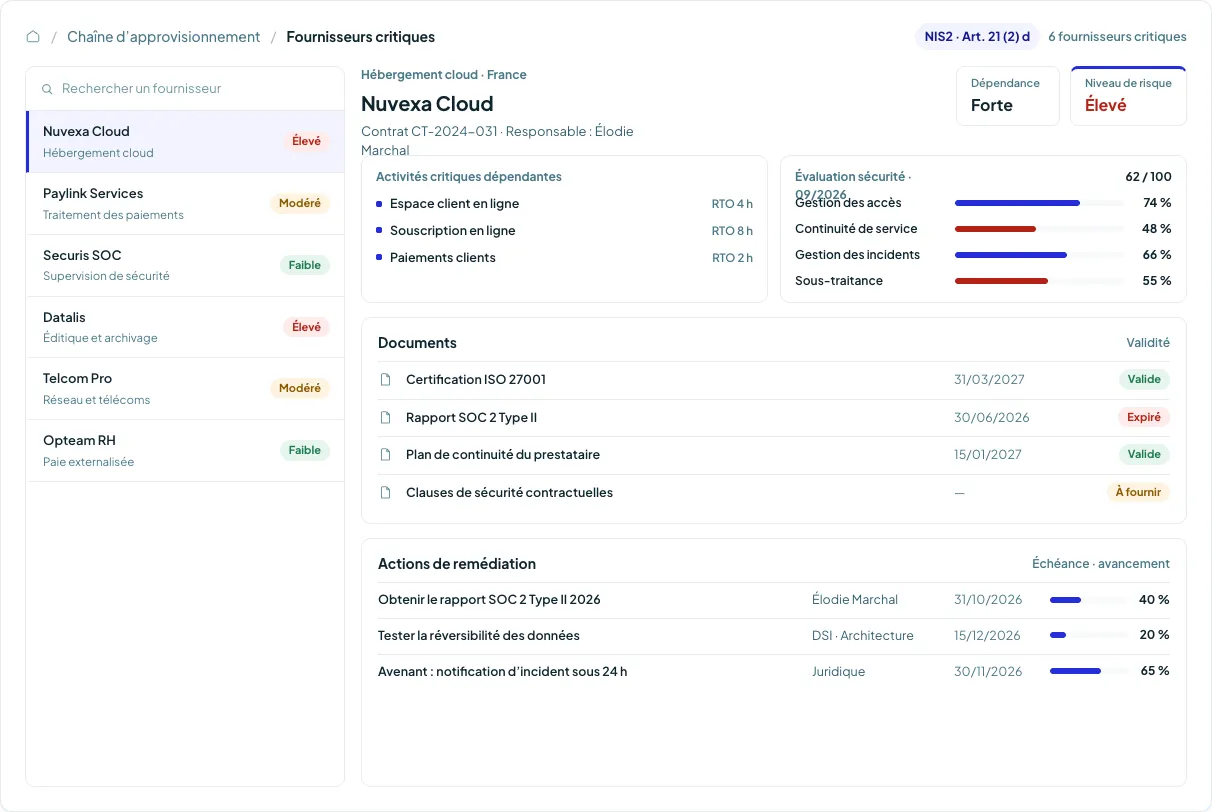Select Paylink Services supplier
This screenshot has width=1212, height=812.
pos(185,204)
